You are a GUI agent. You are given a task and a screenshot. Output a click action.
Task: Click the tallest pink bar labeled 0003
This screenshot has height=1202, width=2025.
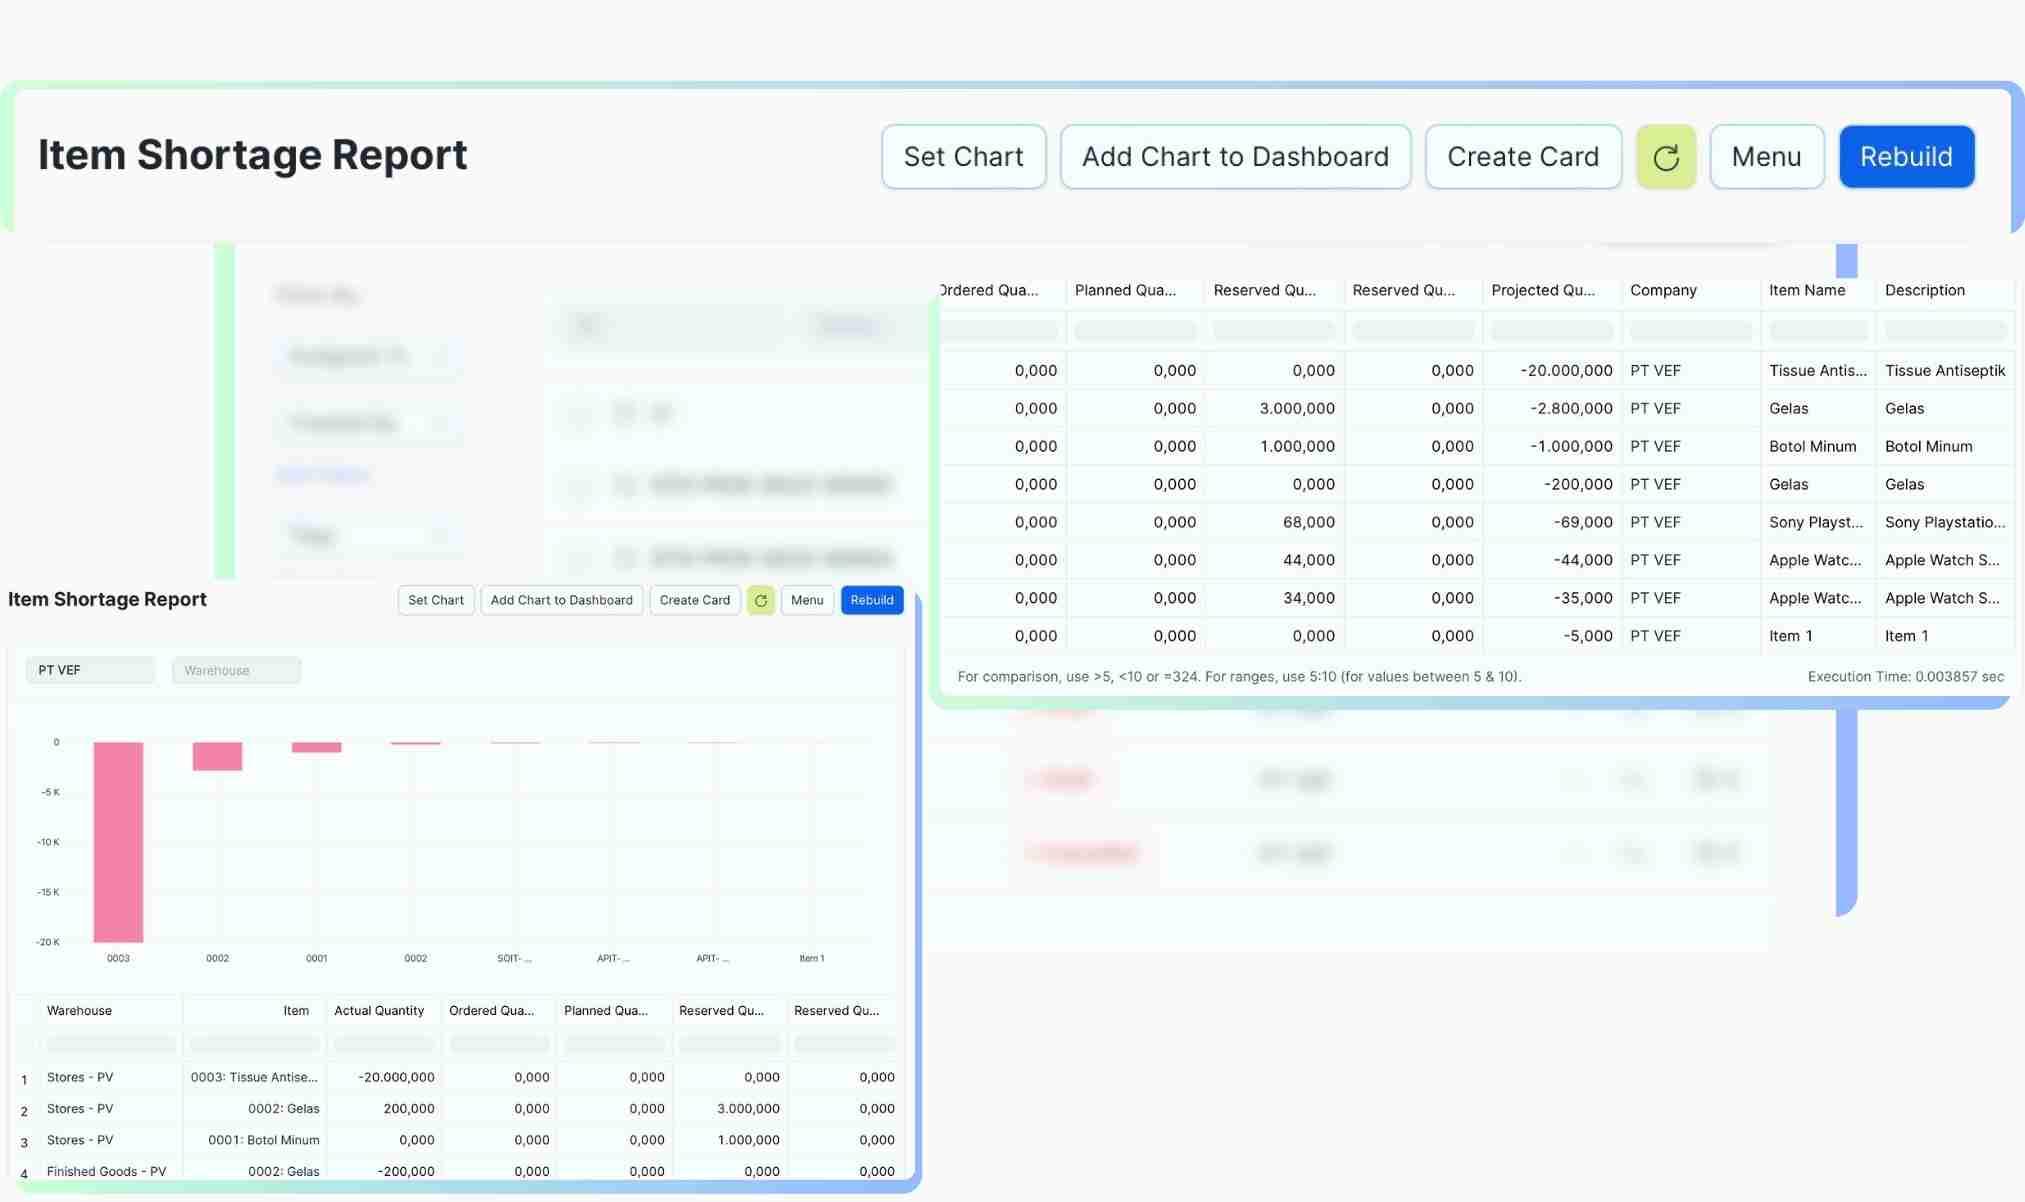[x=118, y=841]
